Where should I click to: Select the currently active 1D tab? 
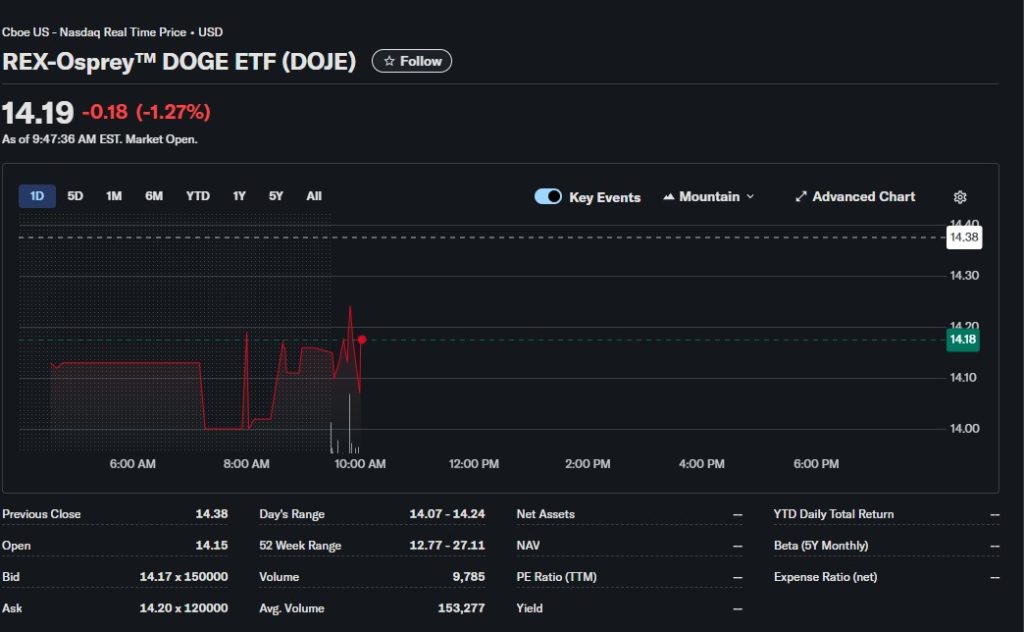(x=36, y=196)
